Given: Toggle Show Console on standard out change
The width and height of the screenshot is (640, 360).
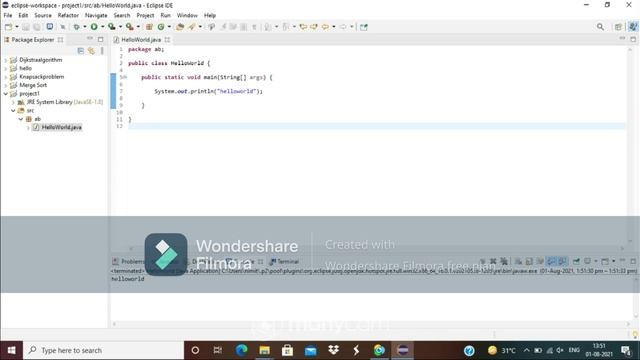Looking at the screenshot, I should [x=551, y=261].
